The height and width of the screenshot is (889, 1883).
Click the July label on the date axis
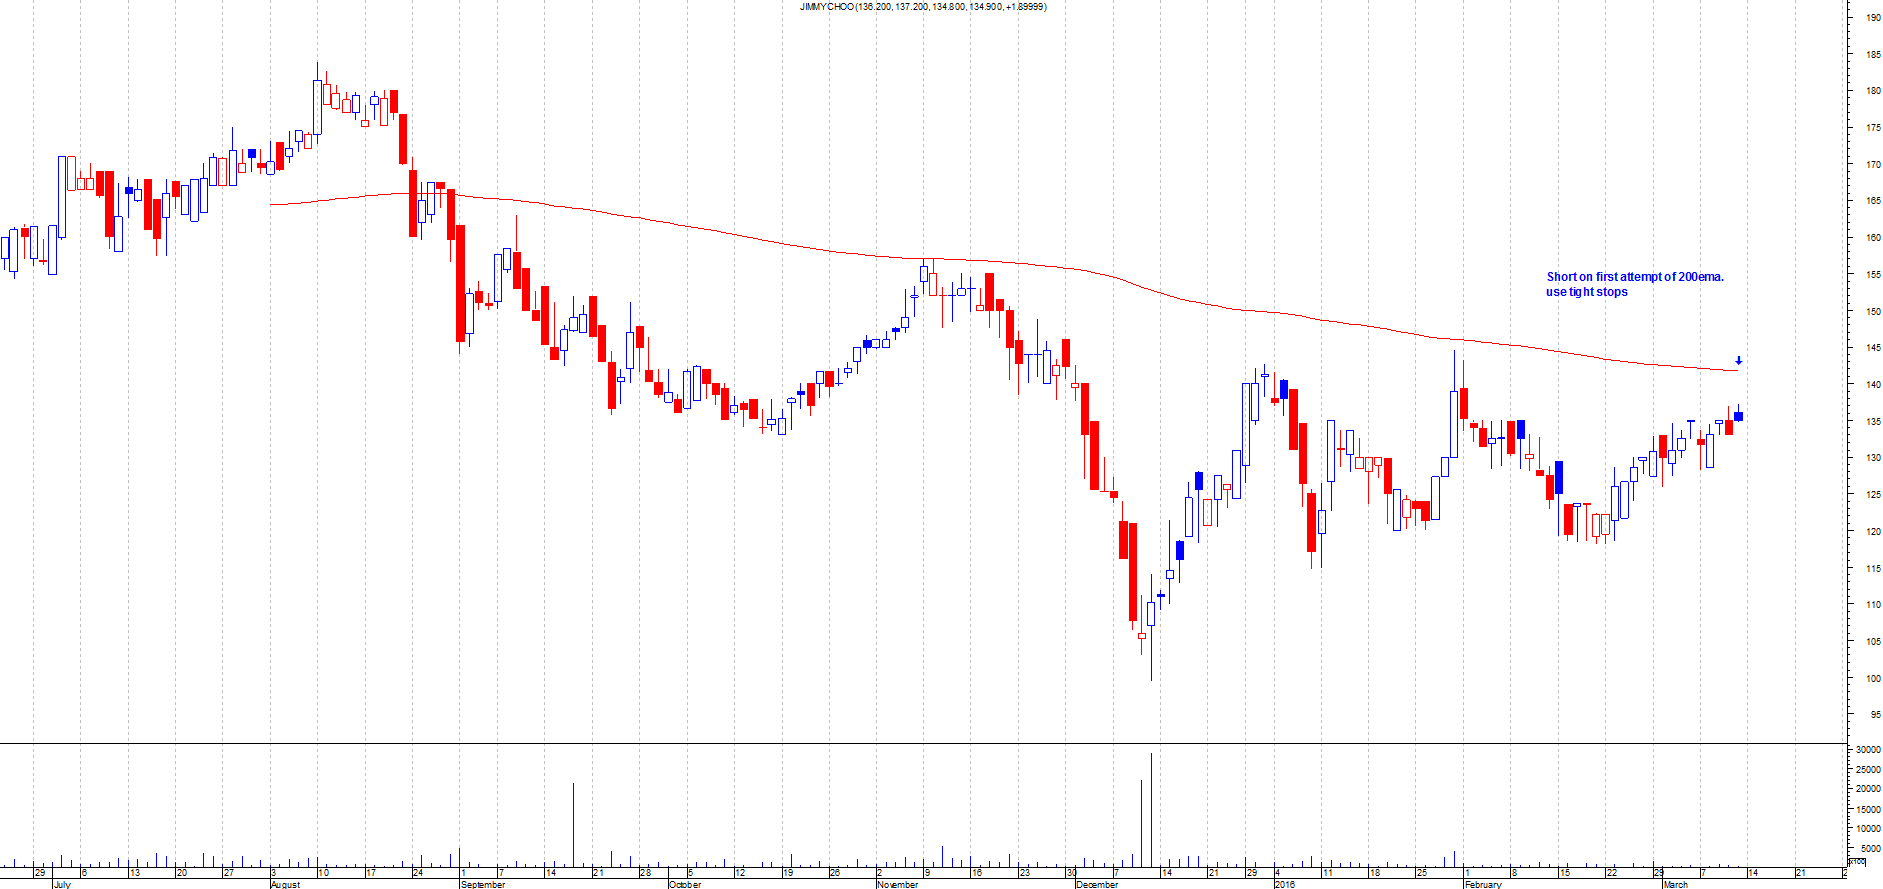coord(62,884)
